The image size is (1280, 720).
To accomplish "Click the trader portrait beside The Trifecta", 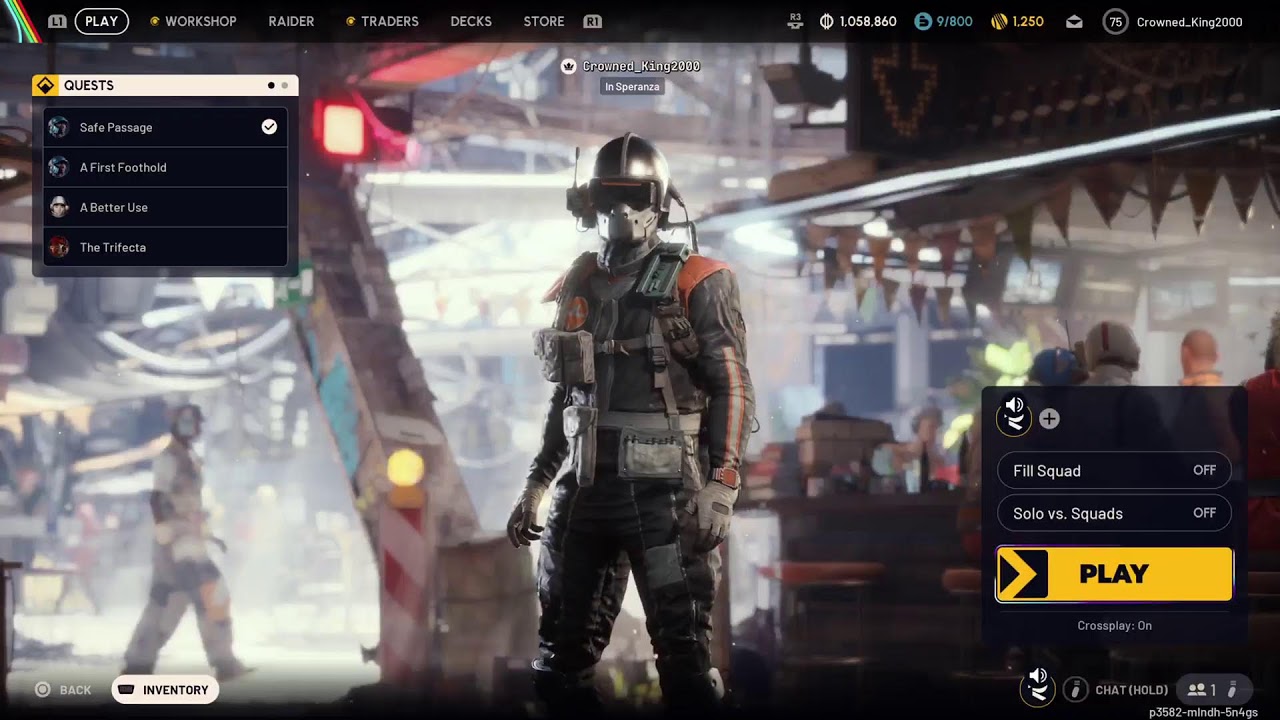I will [59, 247].
